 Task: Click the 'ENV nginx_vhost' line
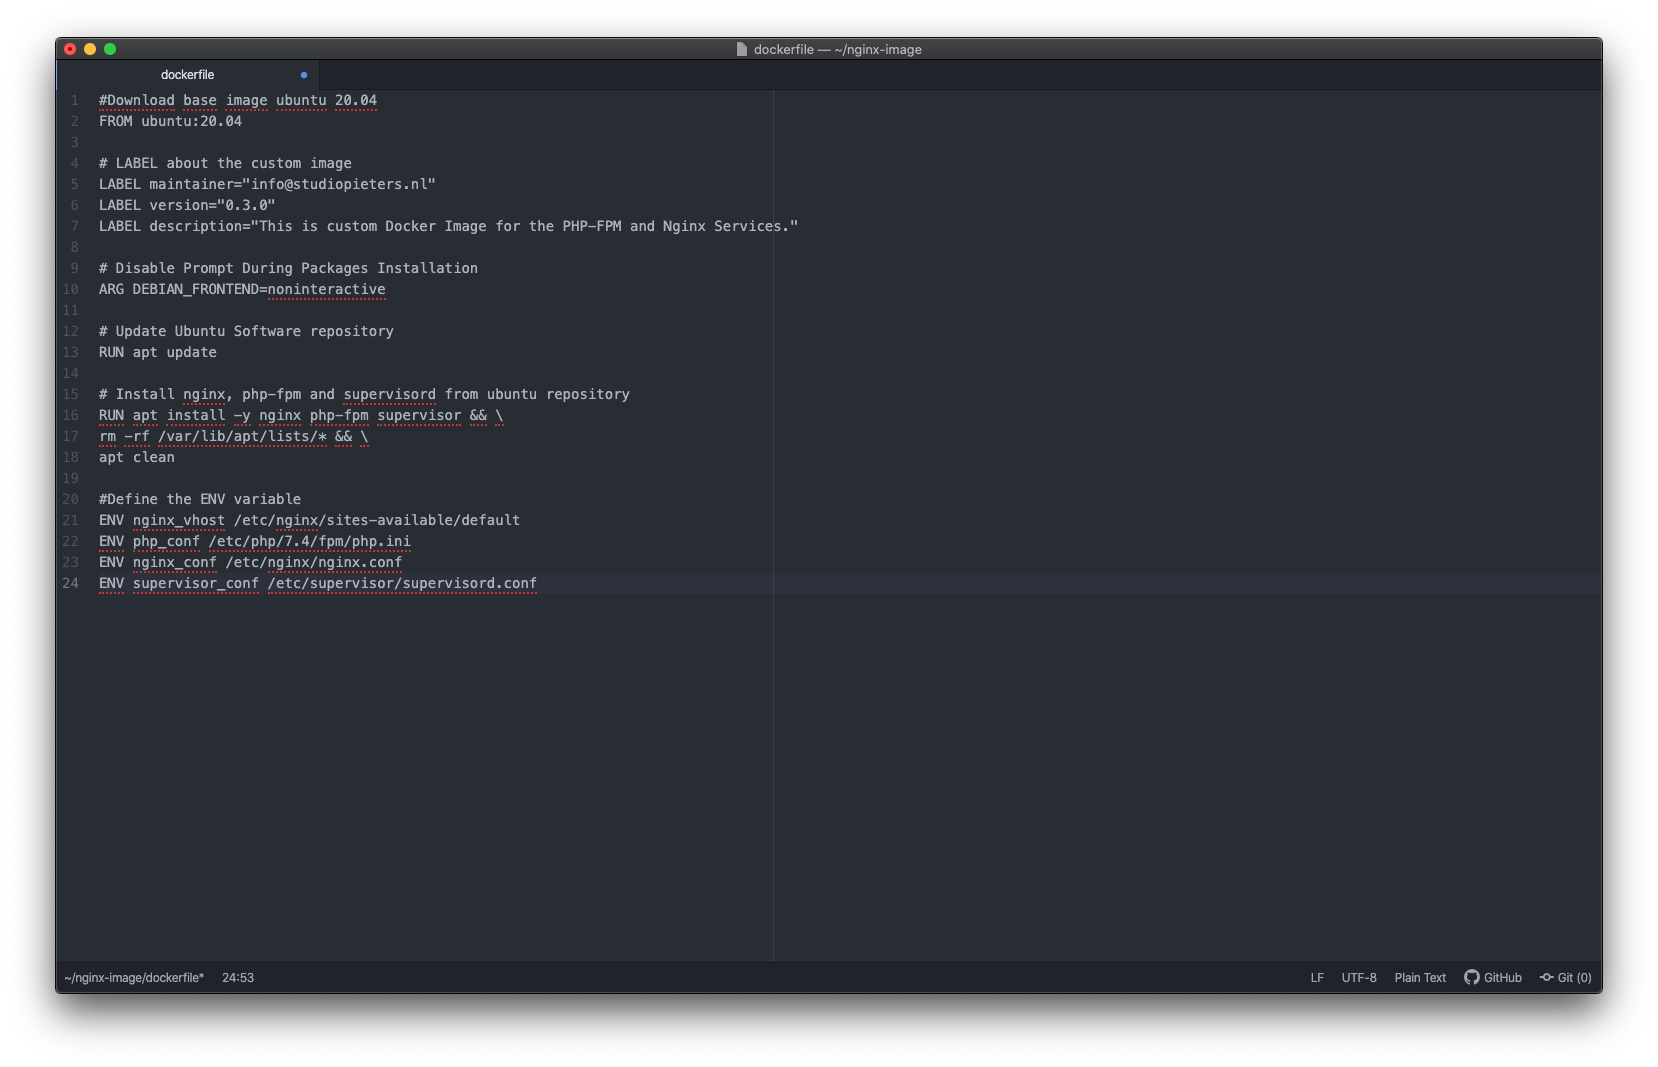(309, 520)
